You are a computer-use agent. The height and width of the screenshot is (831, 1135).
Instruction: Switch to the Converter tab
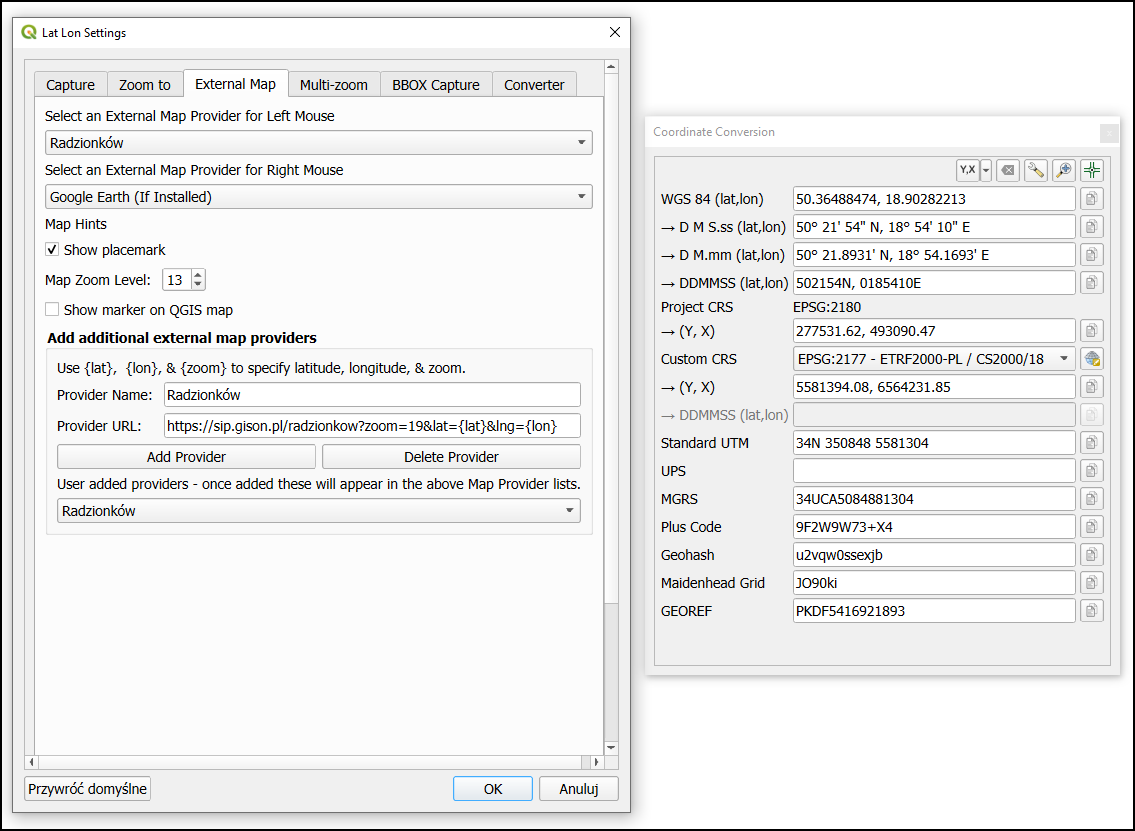534,85
